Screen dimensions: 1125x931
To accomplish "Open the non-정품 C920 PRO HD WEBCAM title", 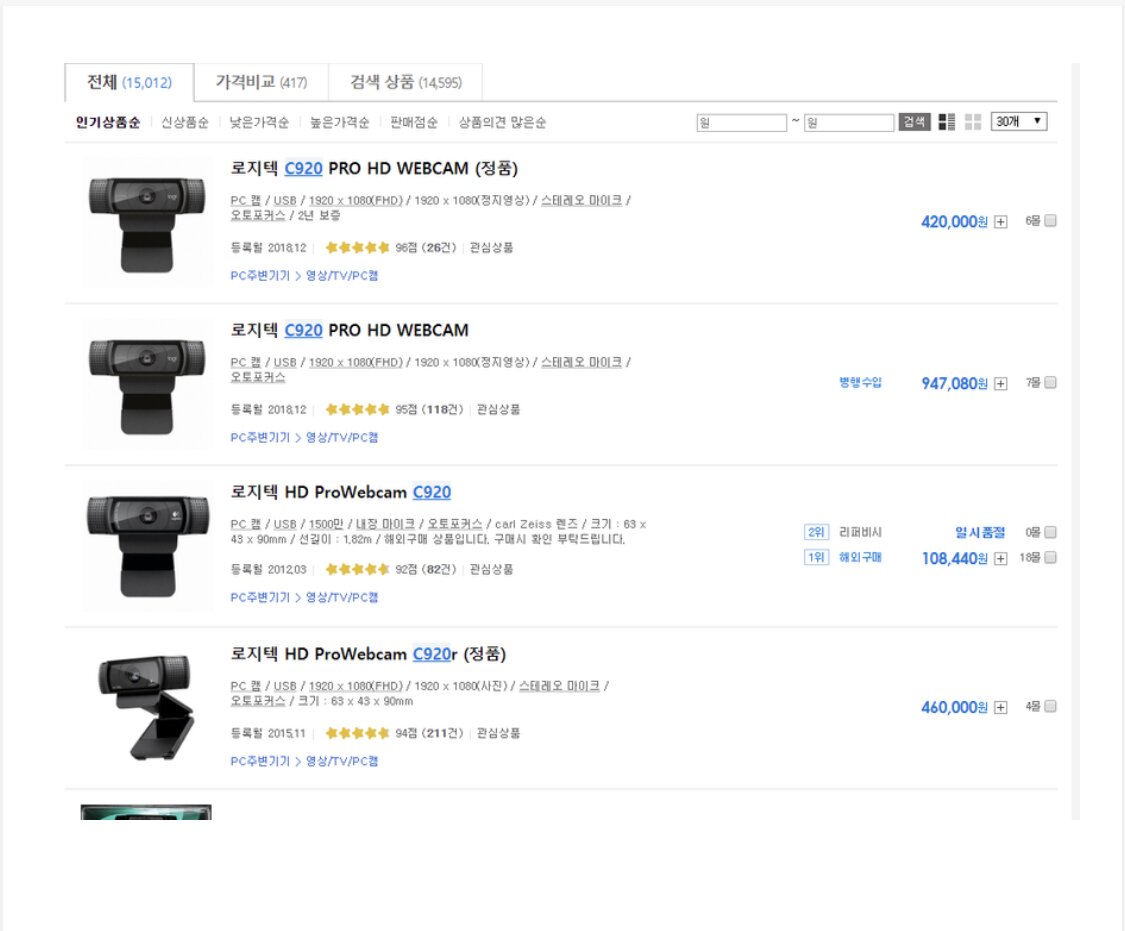I will [x=349, y=331].
